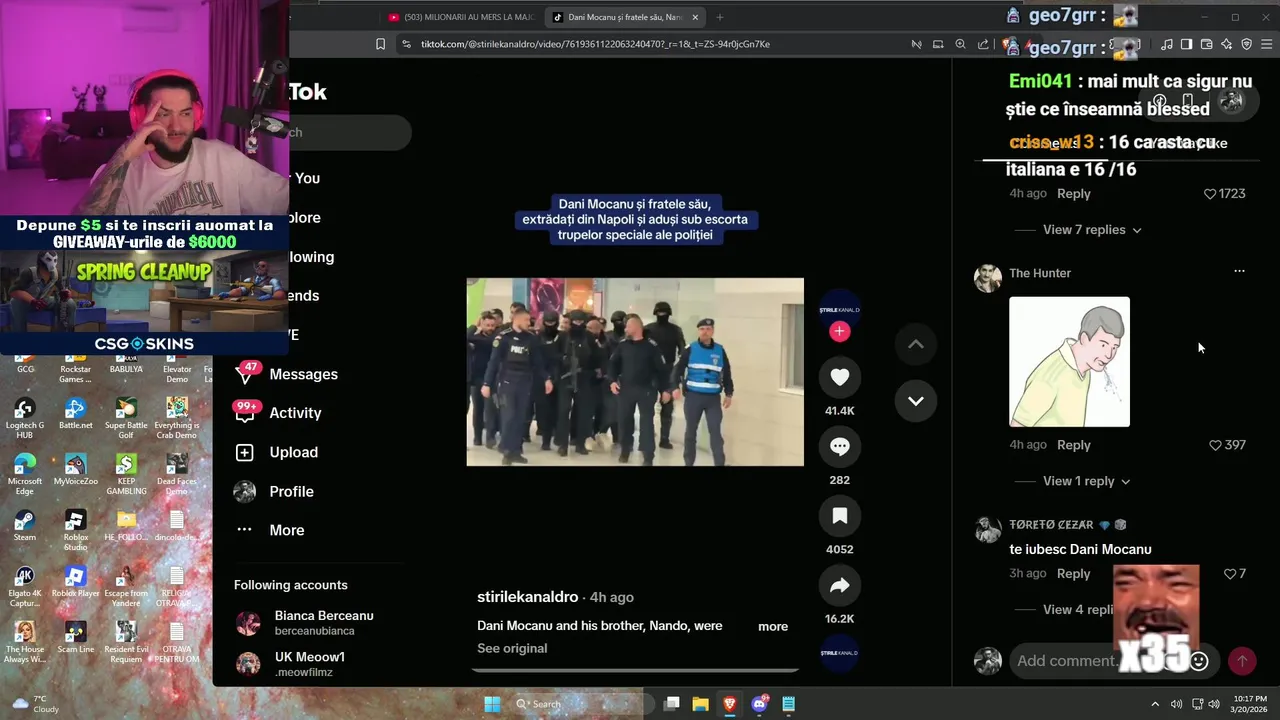Open The Hunter's profile avatar

coord(988,278)
